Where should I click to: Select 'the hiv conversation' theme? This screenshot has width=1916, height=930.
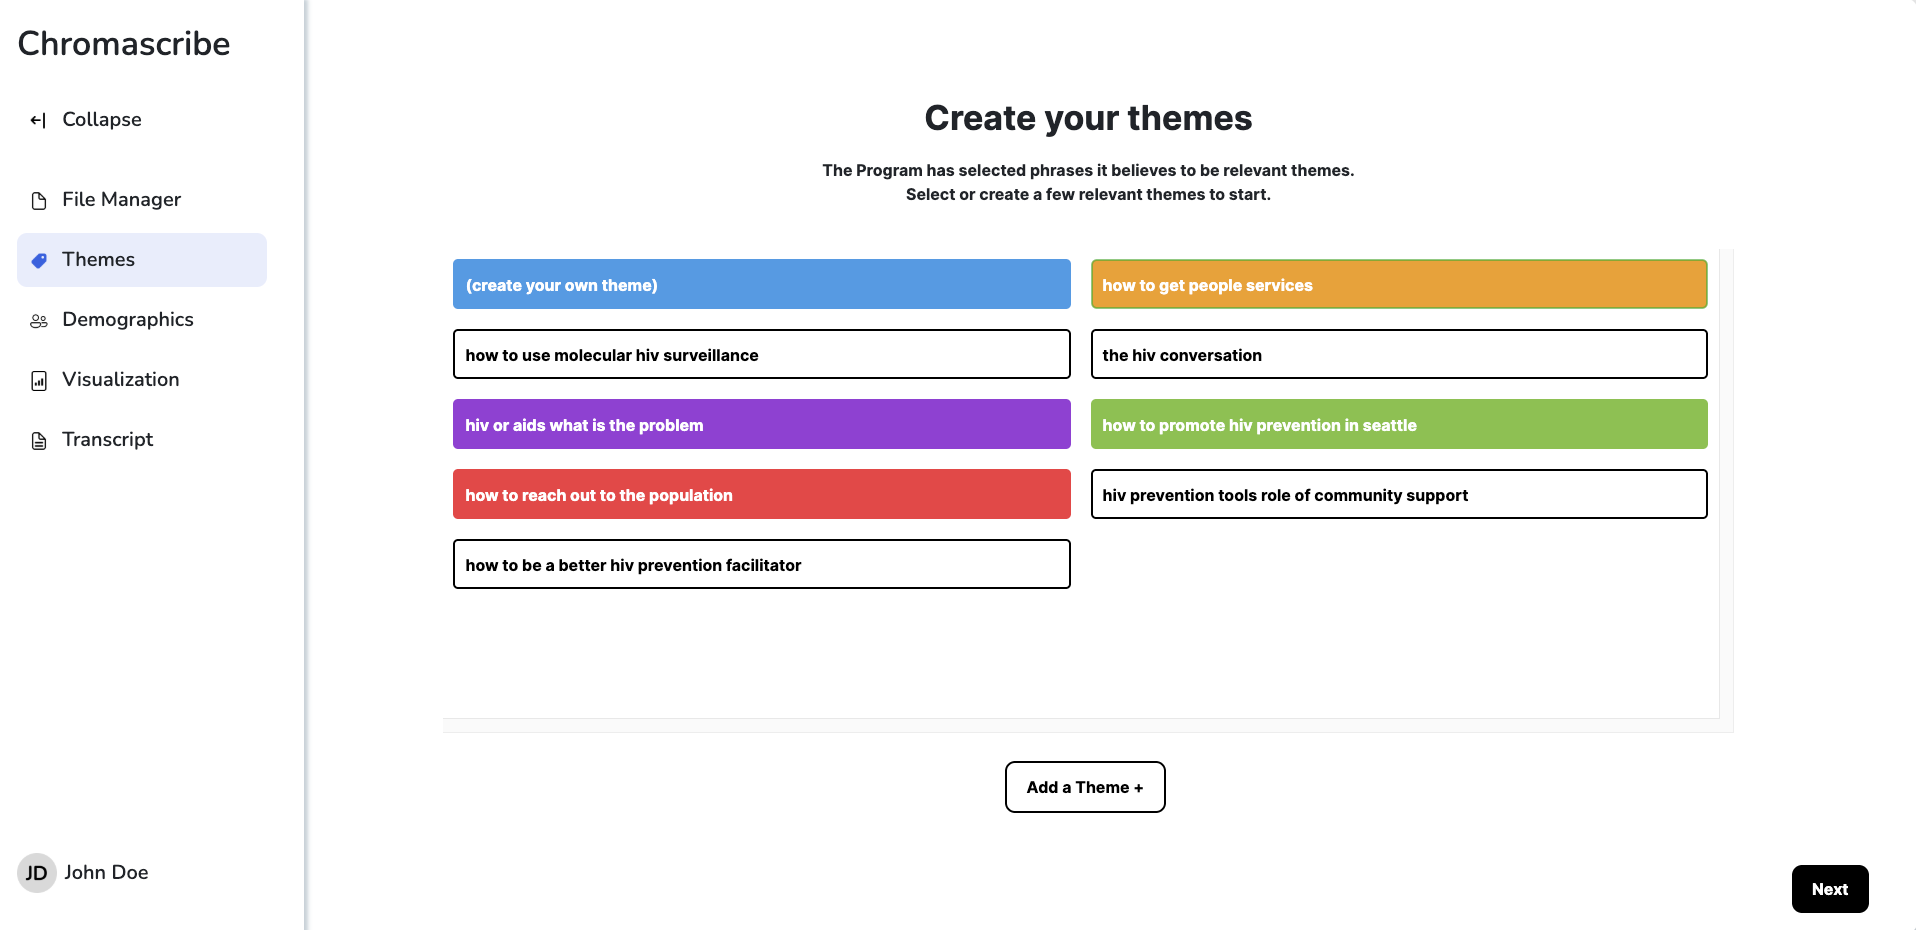pyautogui.click(x=1398, y=355)
